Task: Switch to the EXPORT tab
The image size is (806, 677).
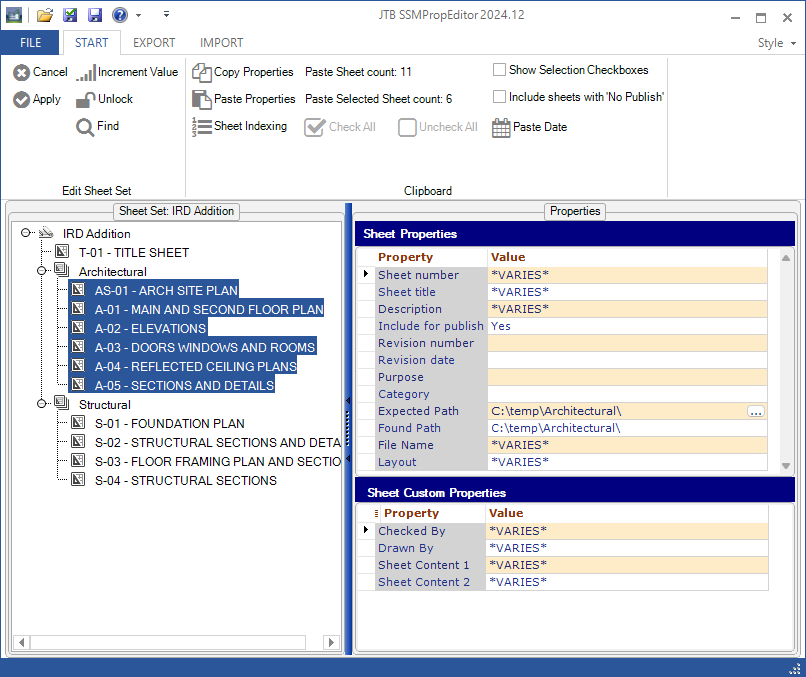Action: 154,43
